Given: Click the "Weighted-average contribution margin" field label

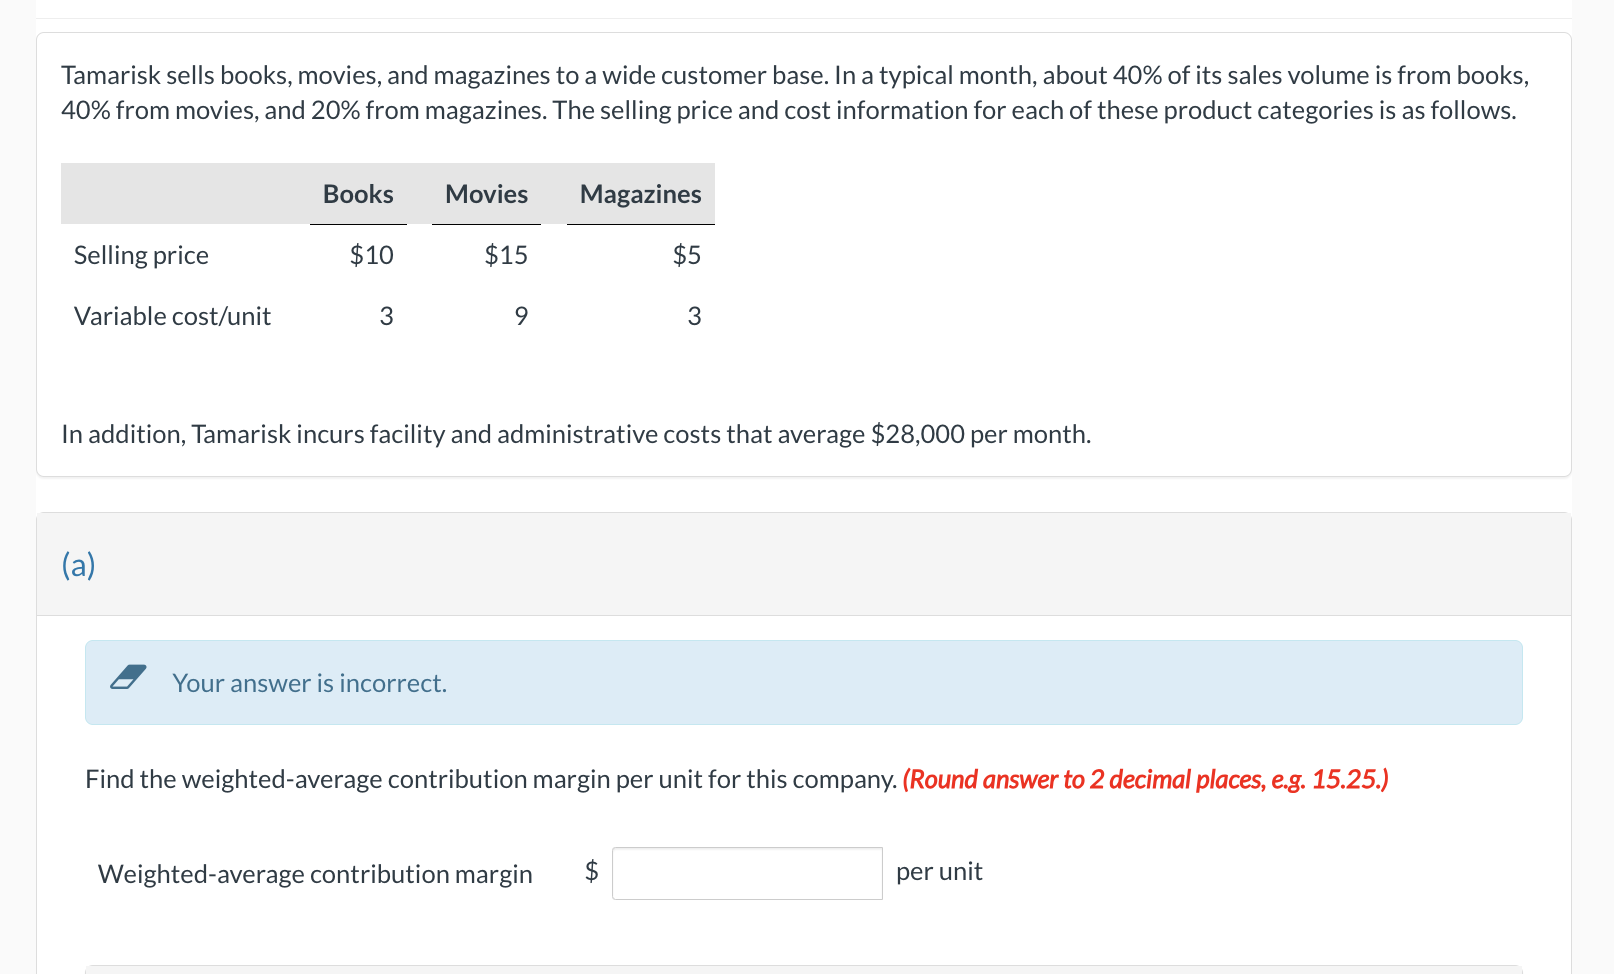Looking at the screenshot, I should coord(315,874).
